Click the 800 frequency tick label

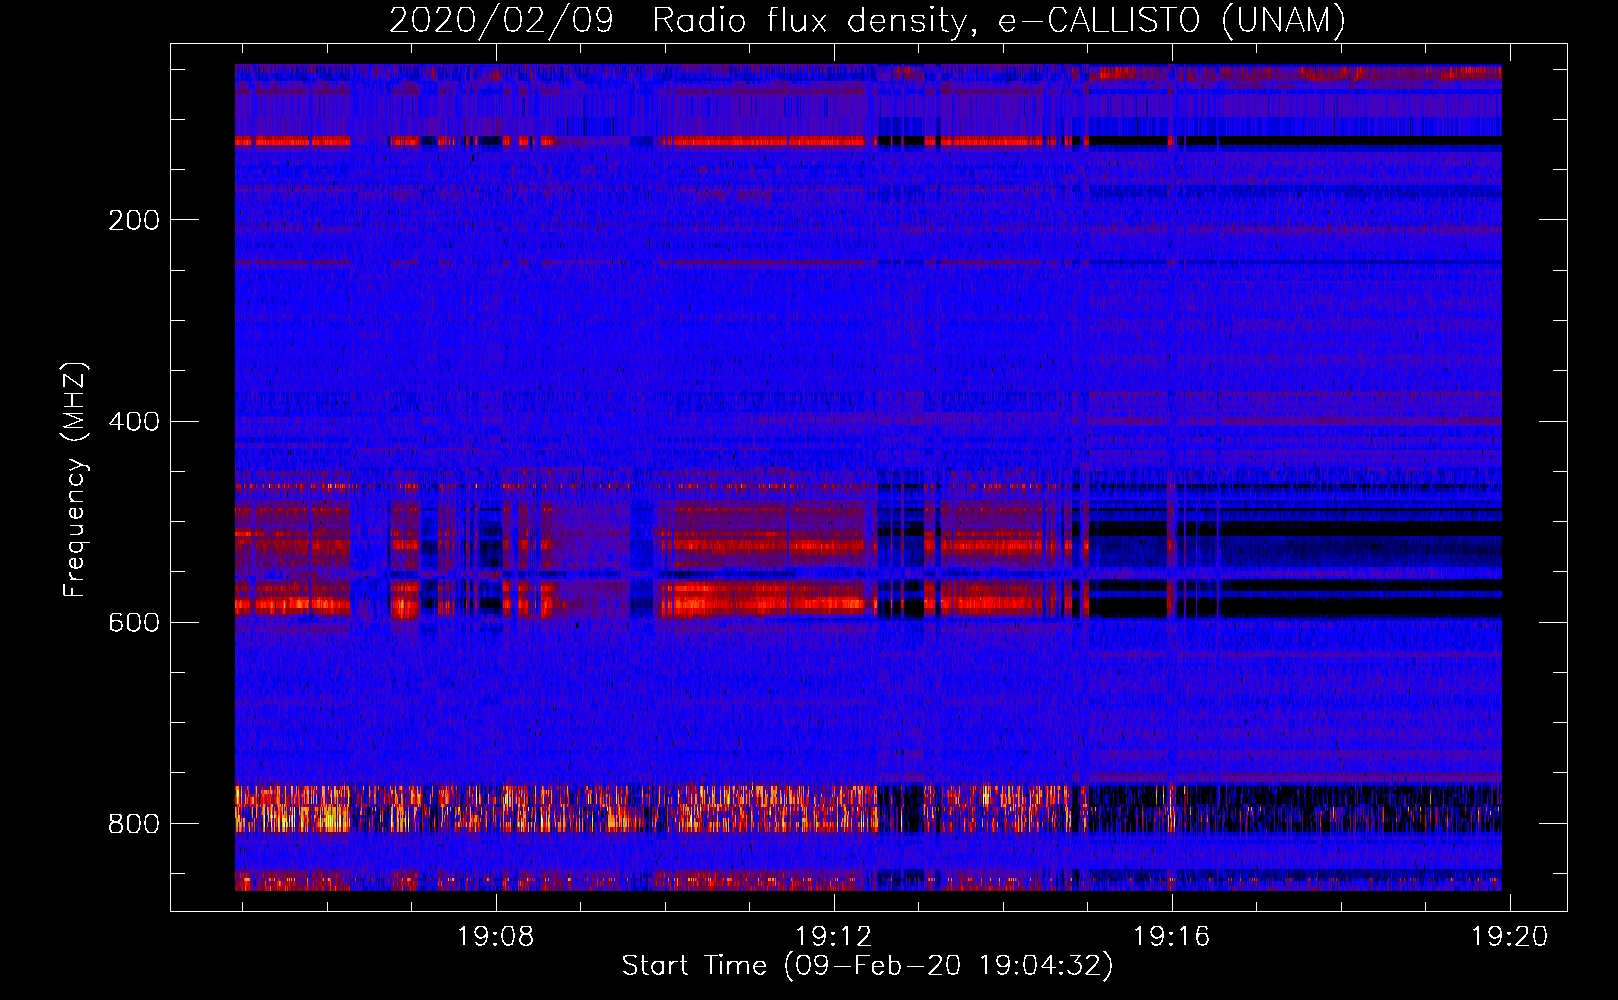[134, 824]
